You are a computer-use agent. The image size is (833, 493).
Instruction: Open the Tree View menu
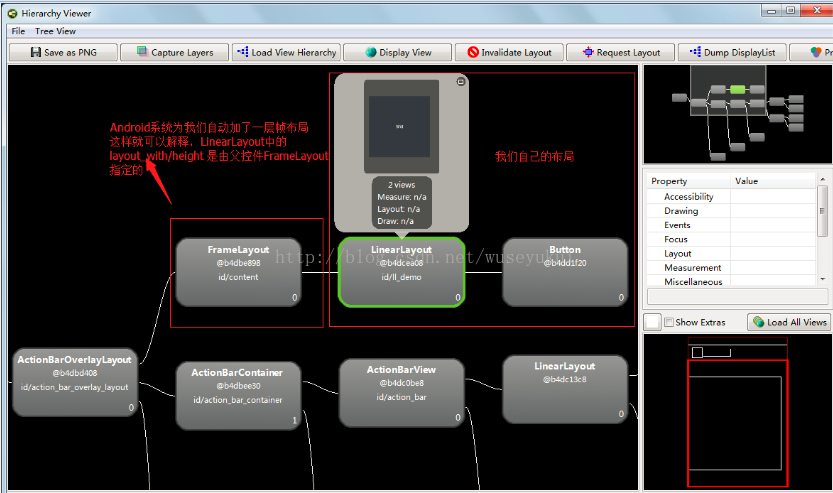(55, 31)
